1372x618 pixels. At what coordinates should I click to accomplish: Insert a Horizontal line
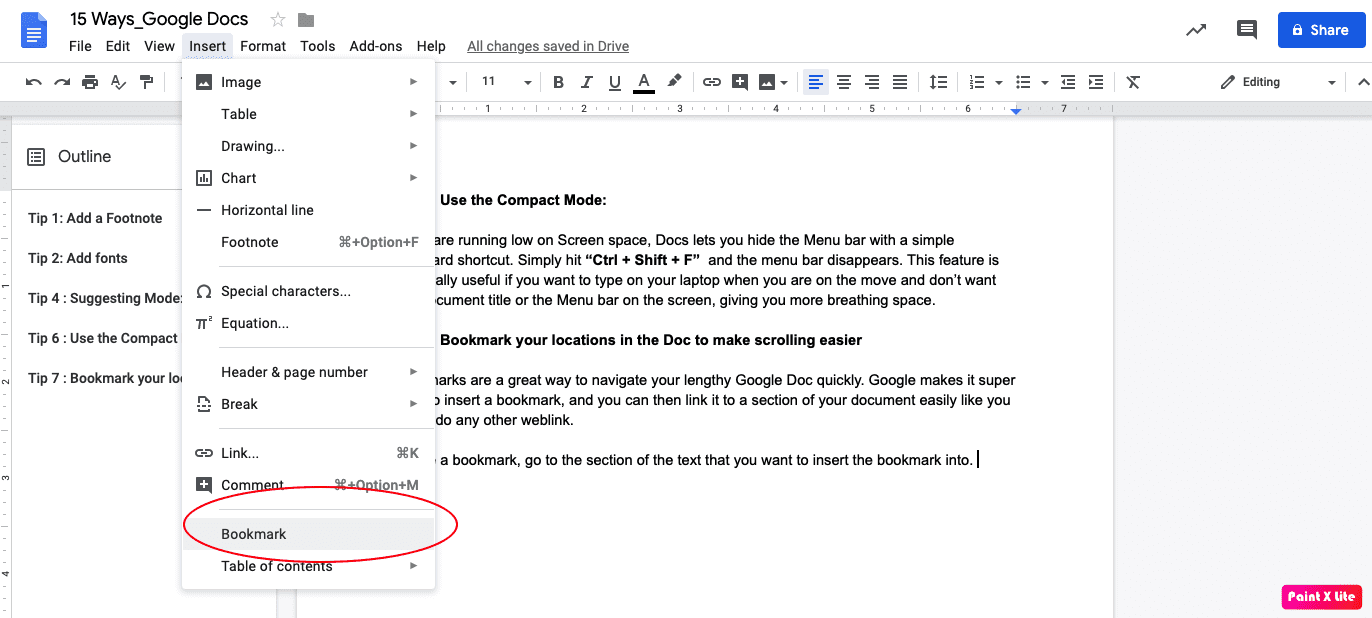coord(308,210)
